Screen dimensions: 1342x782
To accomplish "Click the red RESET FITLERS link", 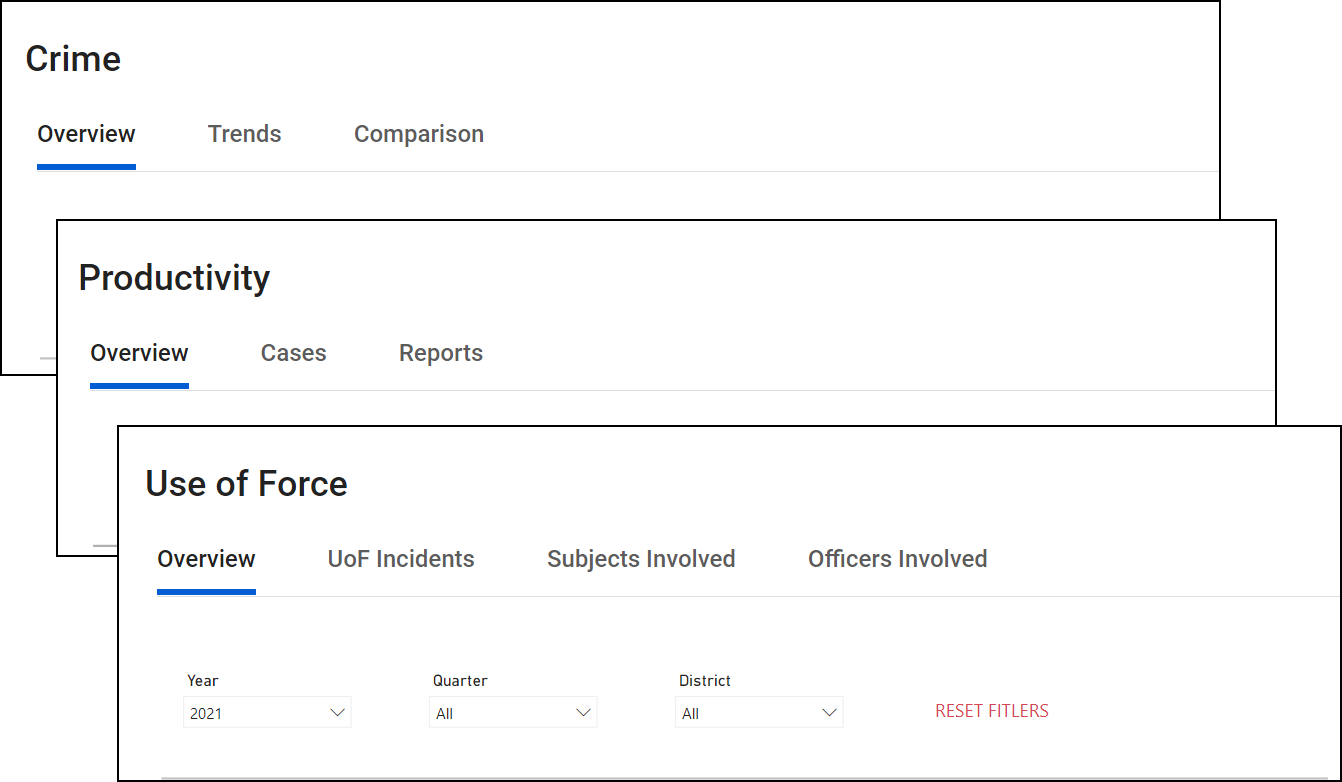I will click(991, 711).
